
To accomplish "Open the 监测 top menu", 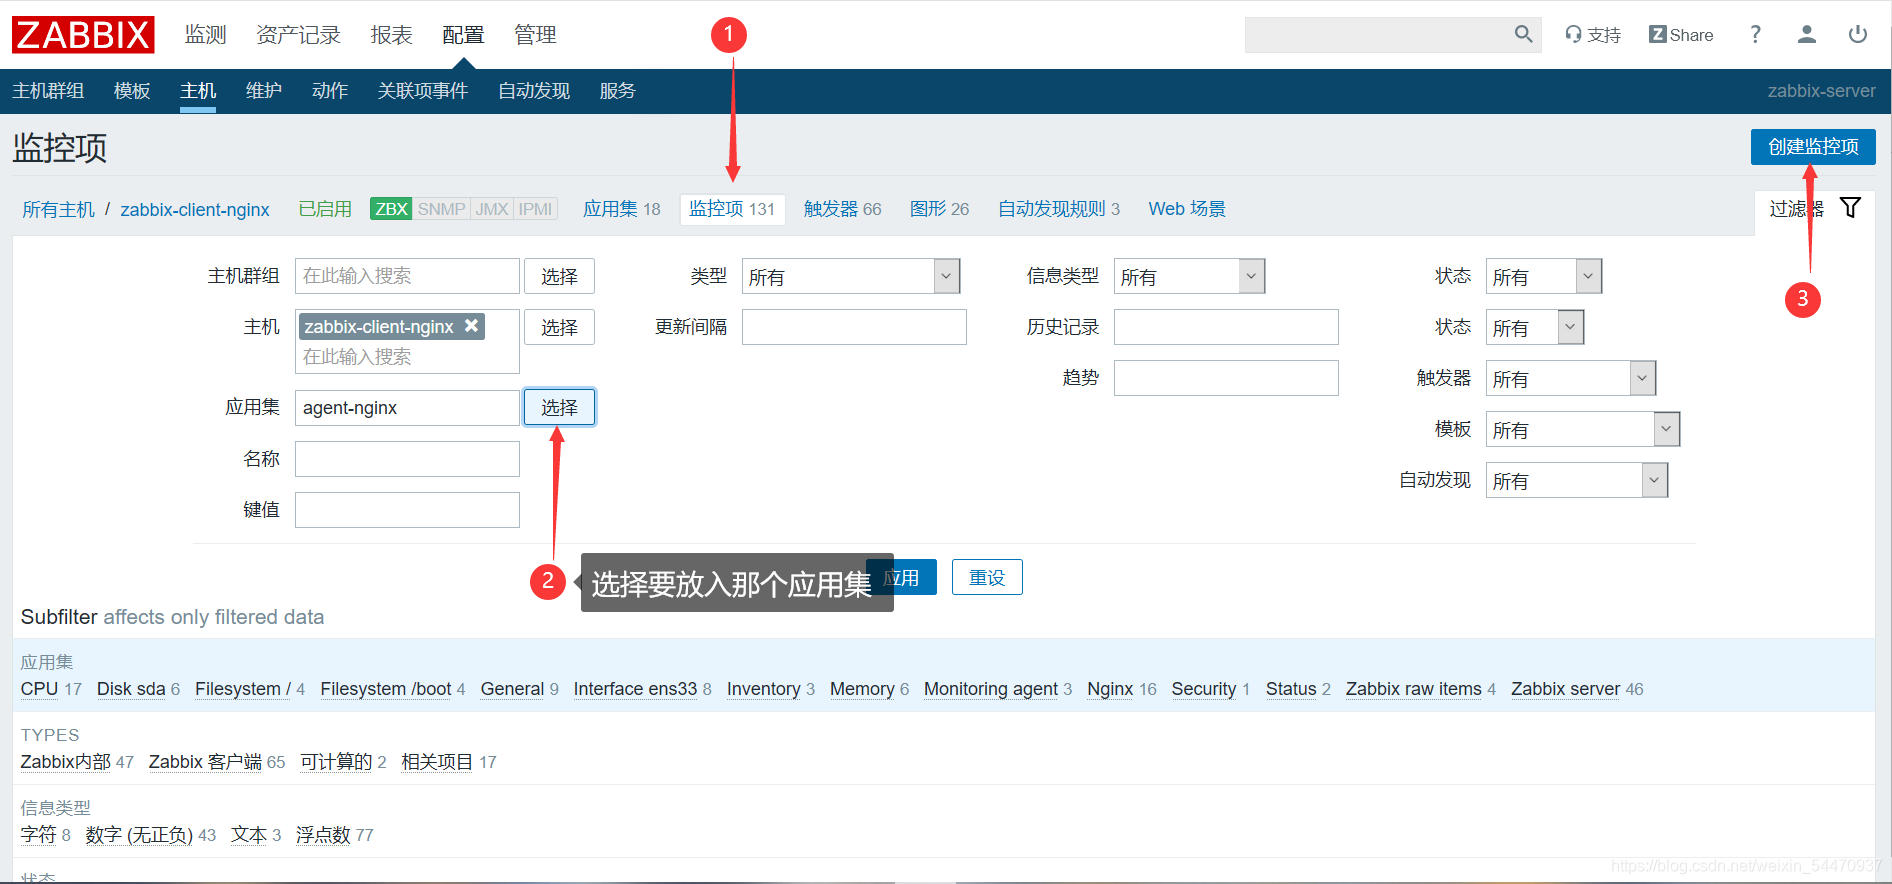I will 205,35.
